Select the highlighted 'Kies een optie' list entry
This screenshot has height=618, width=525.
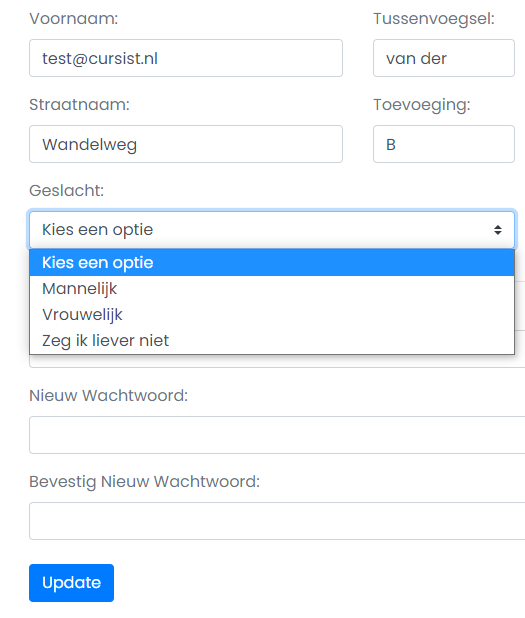272,262
